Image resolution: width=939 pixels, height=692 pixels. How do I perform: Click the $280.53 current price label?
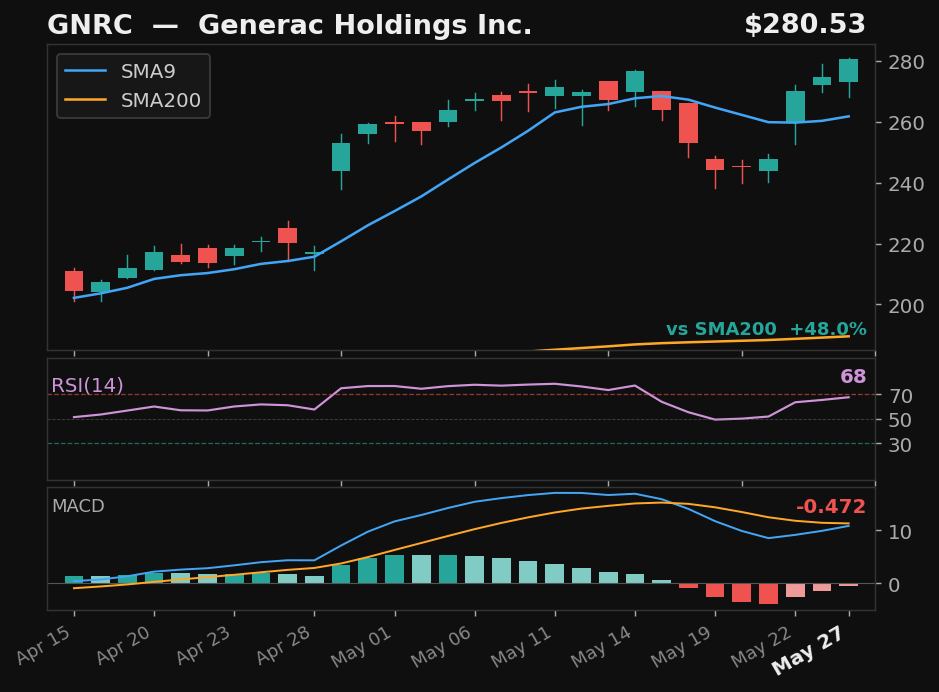coord(805,25)
